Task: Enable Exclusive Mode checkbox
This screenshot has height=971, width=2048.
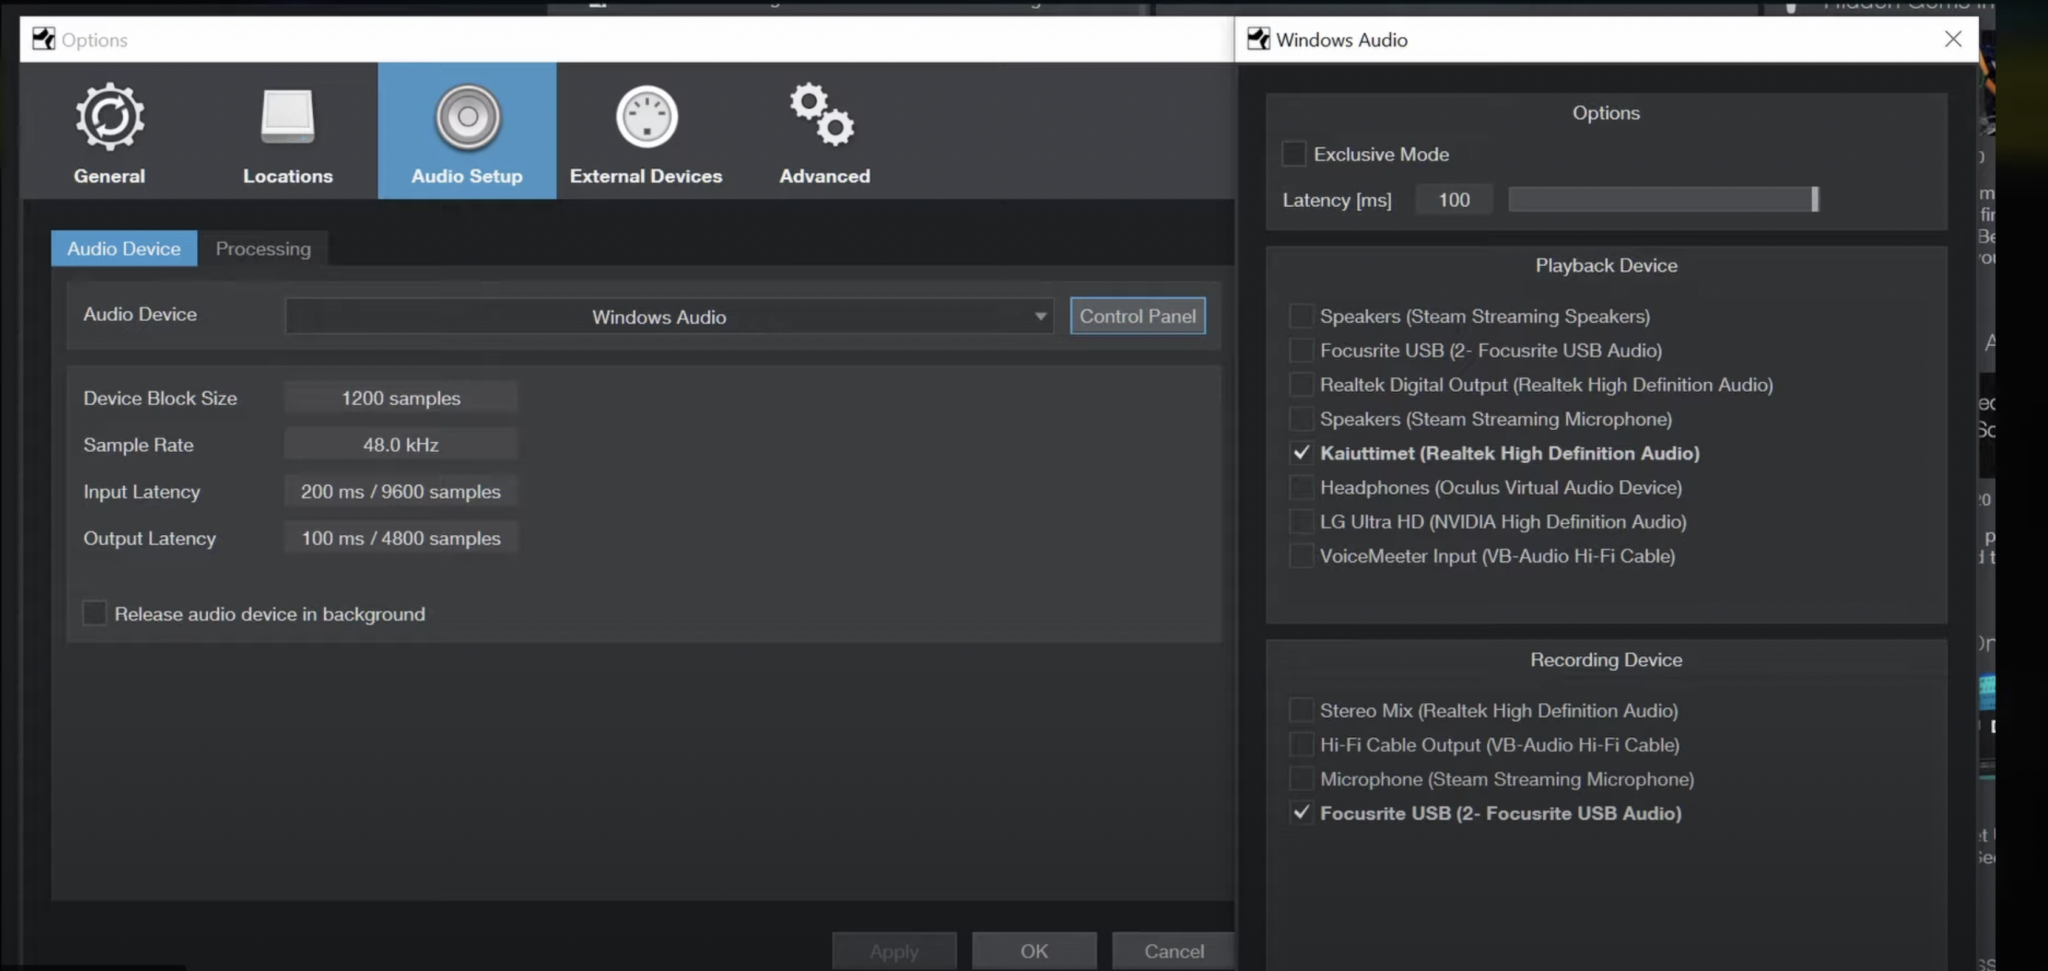Action: pos(1294,154)
